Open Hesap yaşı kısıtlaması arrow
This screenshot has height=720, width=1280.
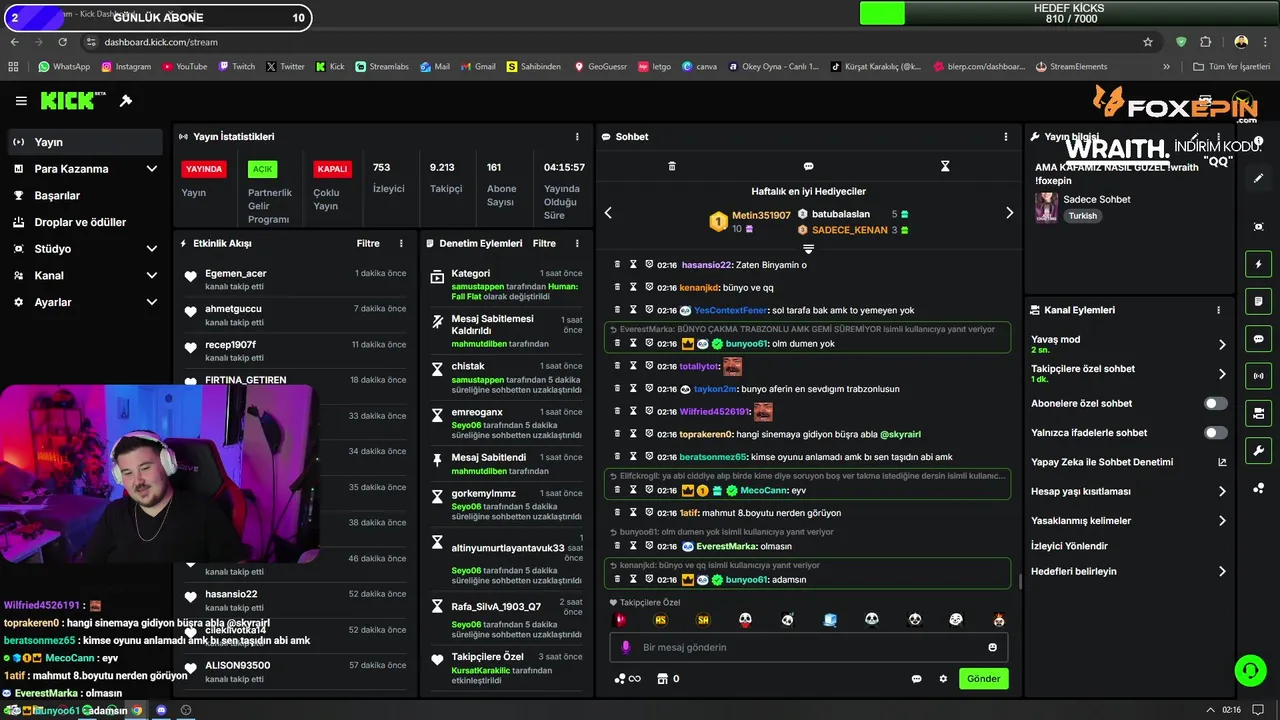coord(1222,491)
